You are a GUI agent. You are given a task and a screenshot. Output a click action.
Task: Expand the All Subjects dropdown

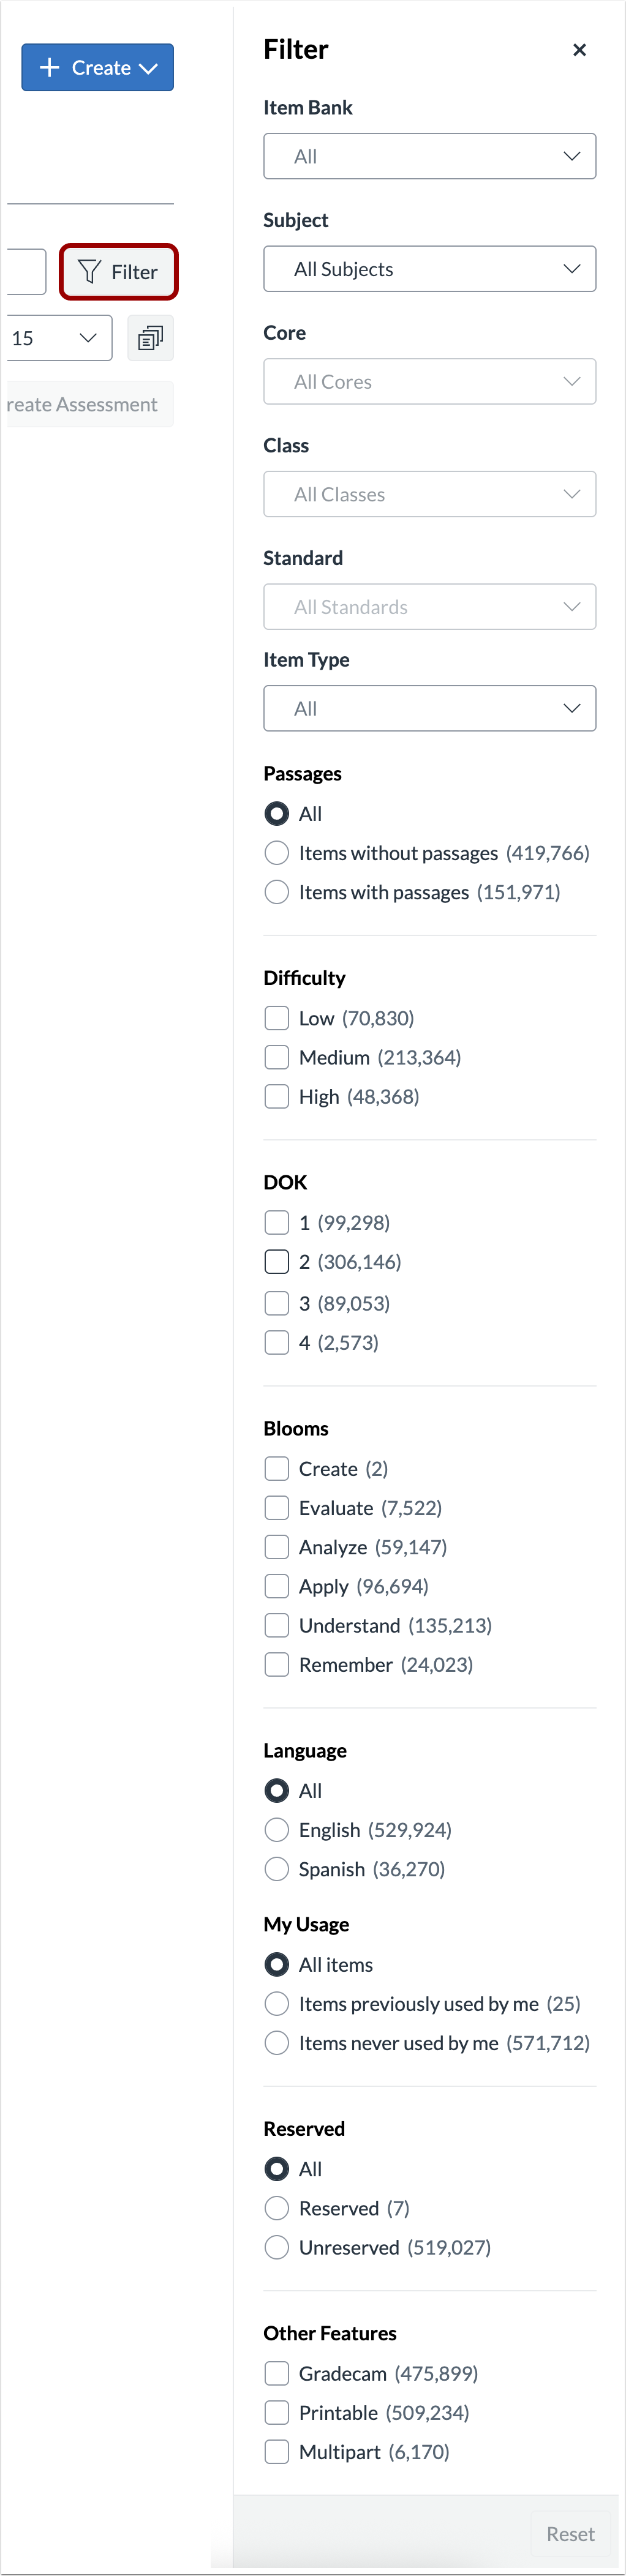click(x=429, y=268)
